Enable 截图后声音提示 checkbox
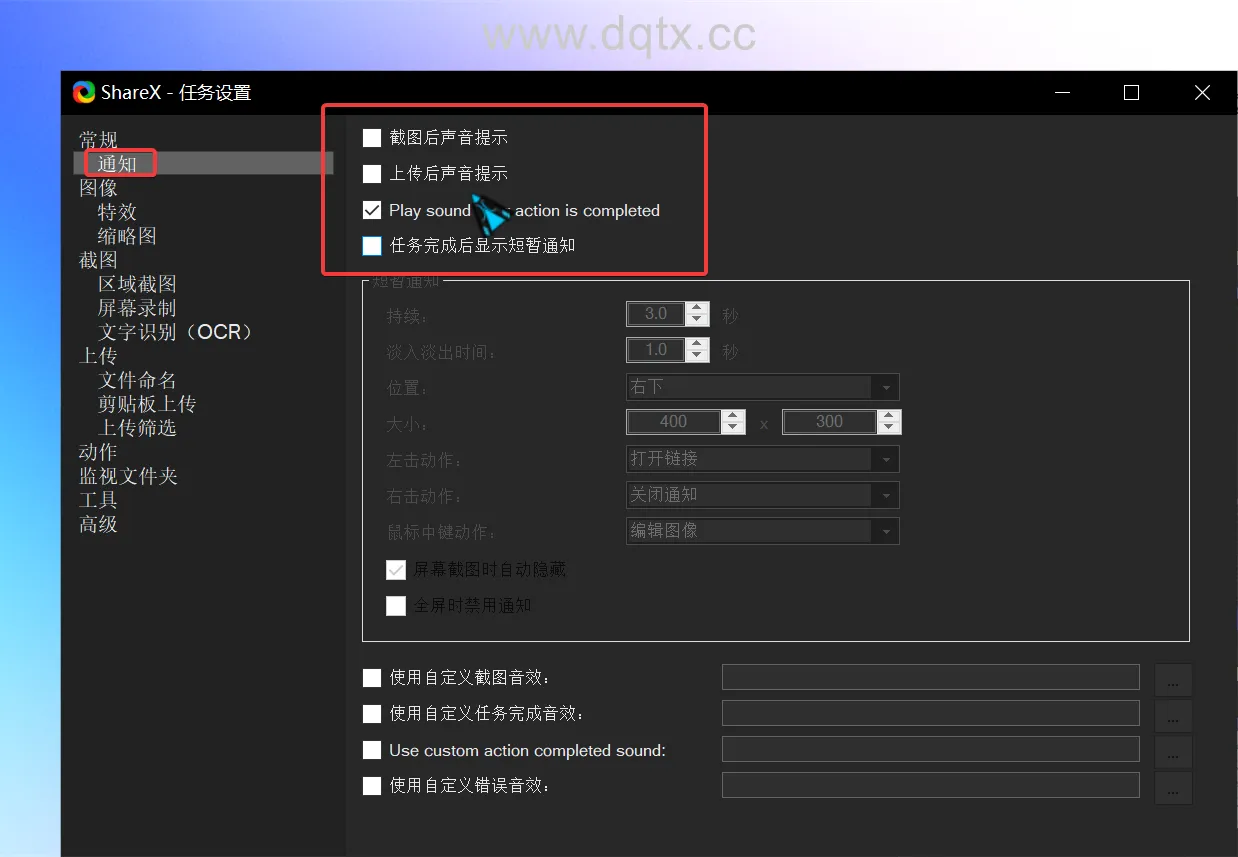The height and width of the screenshot is (857, 1238). click(372, 138)
